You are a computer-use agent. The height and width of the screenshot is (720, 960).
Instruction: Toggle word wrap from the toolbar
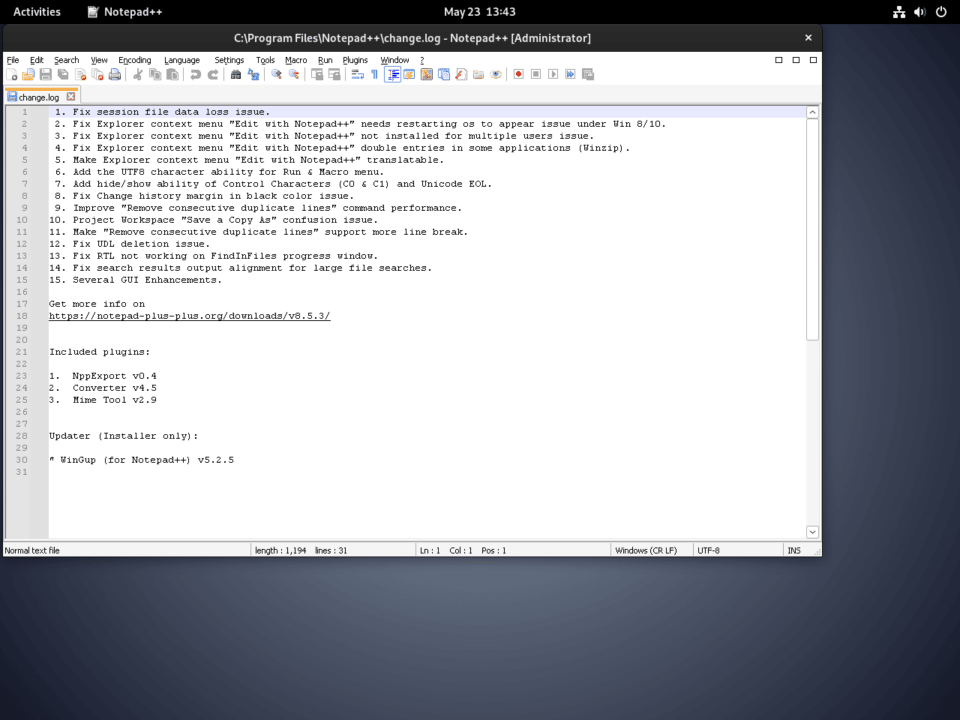[x=355, y=74]
